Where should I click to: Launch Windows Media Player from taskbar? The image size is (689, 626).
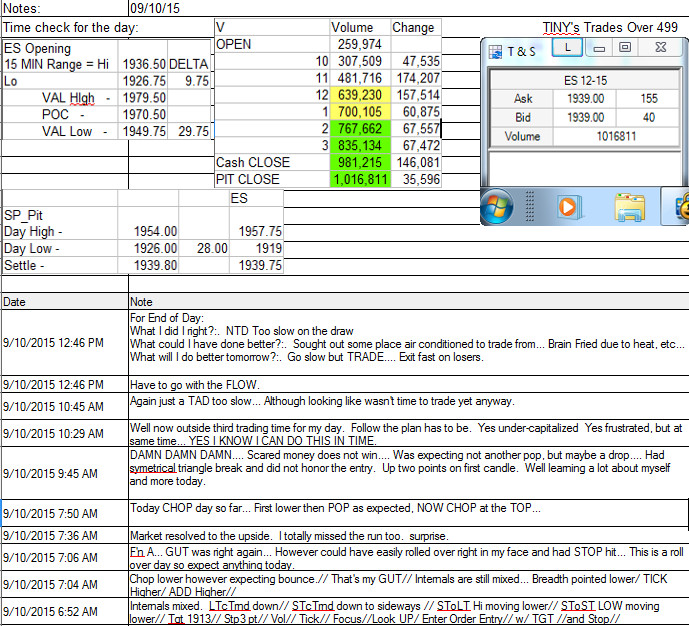568,206
